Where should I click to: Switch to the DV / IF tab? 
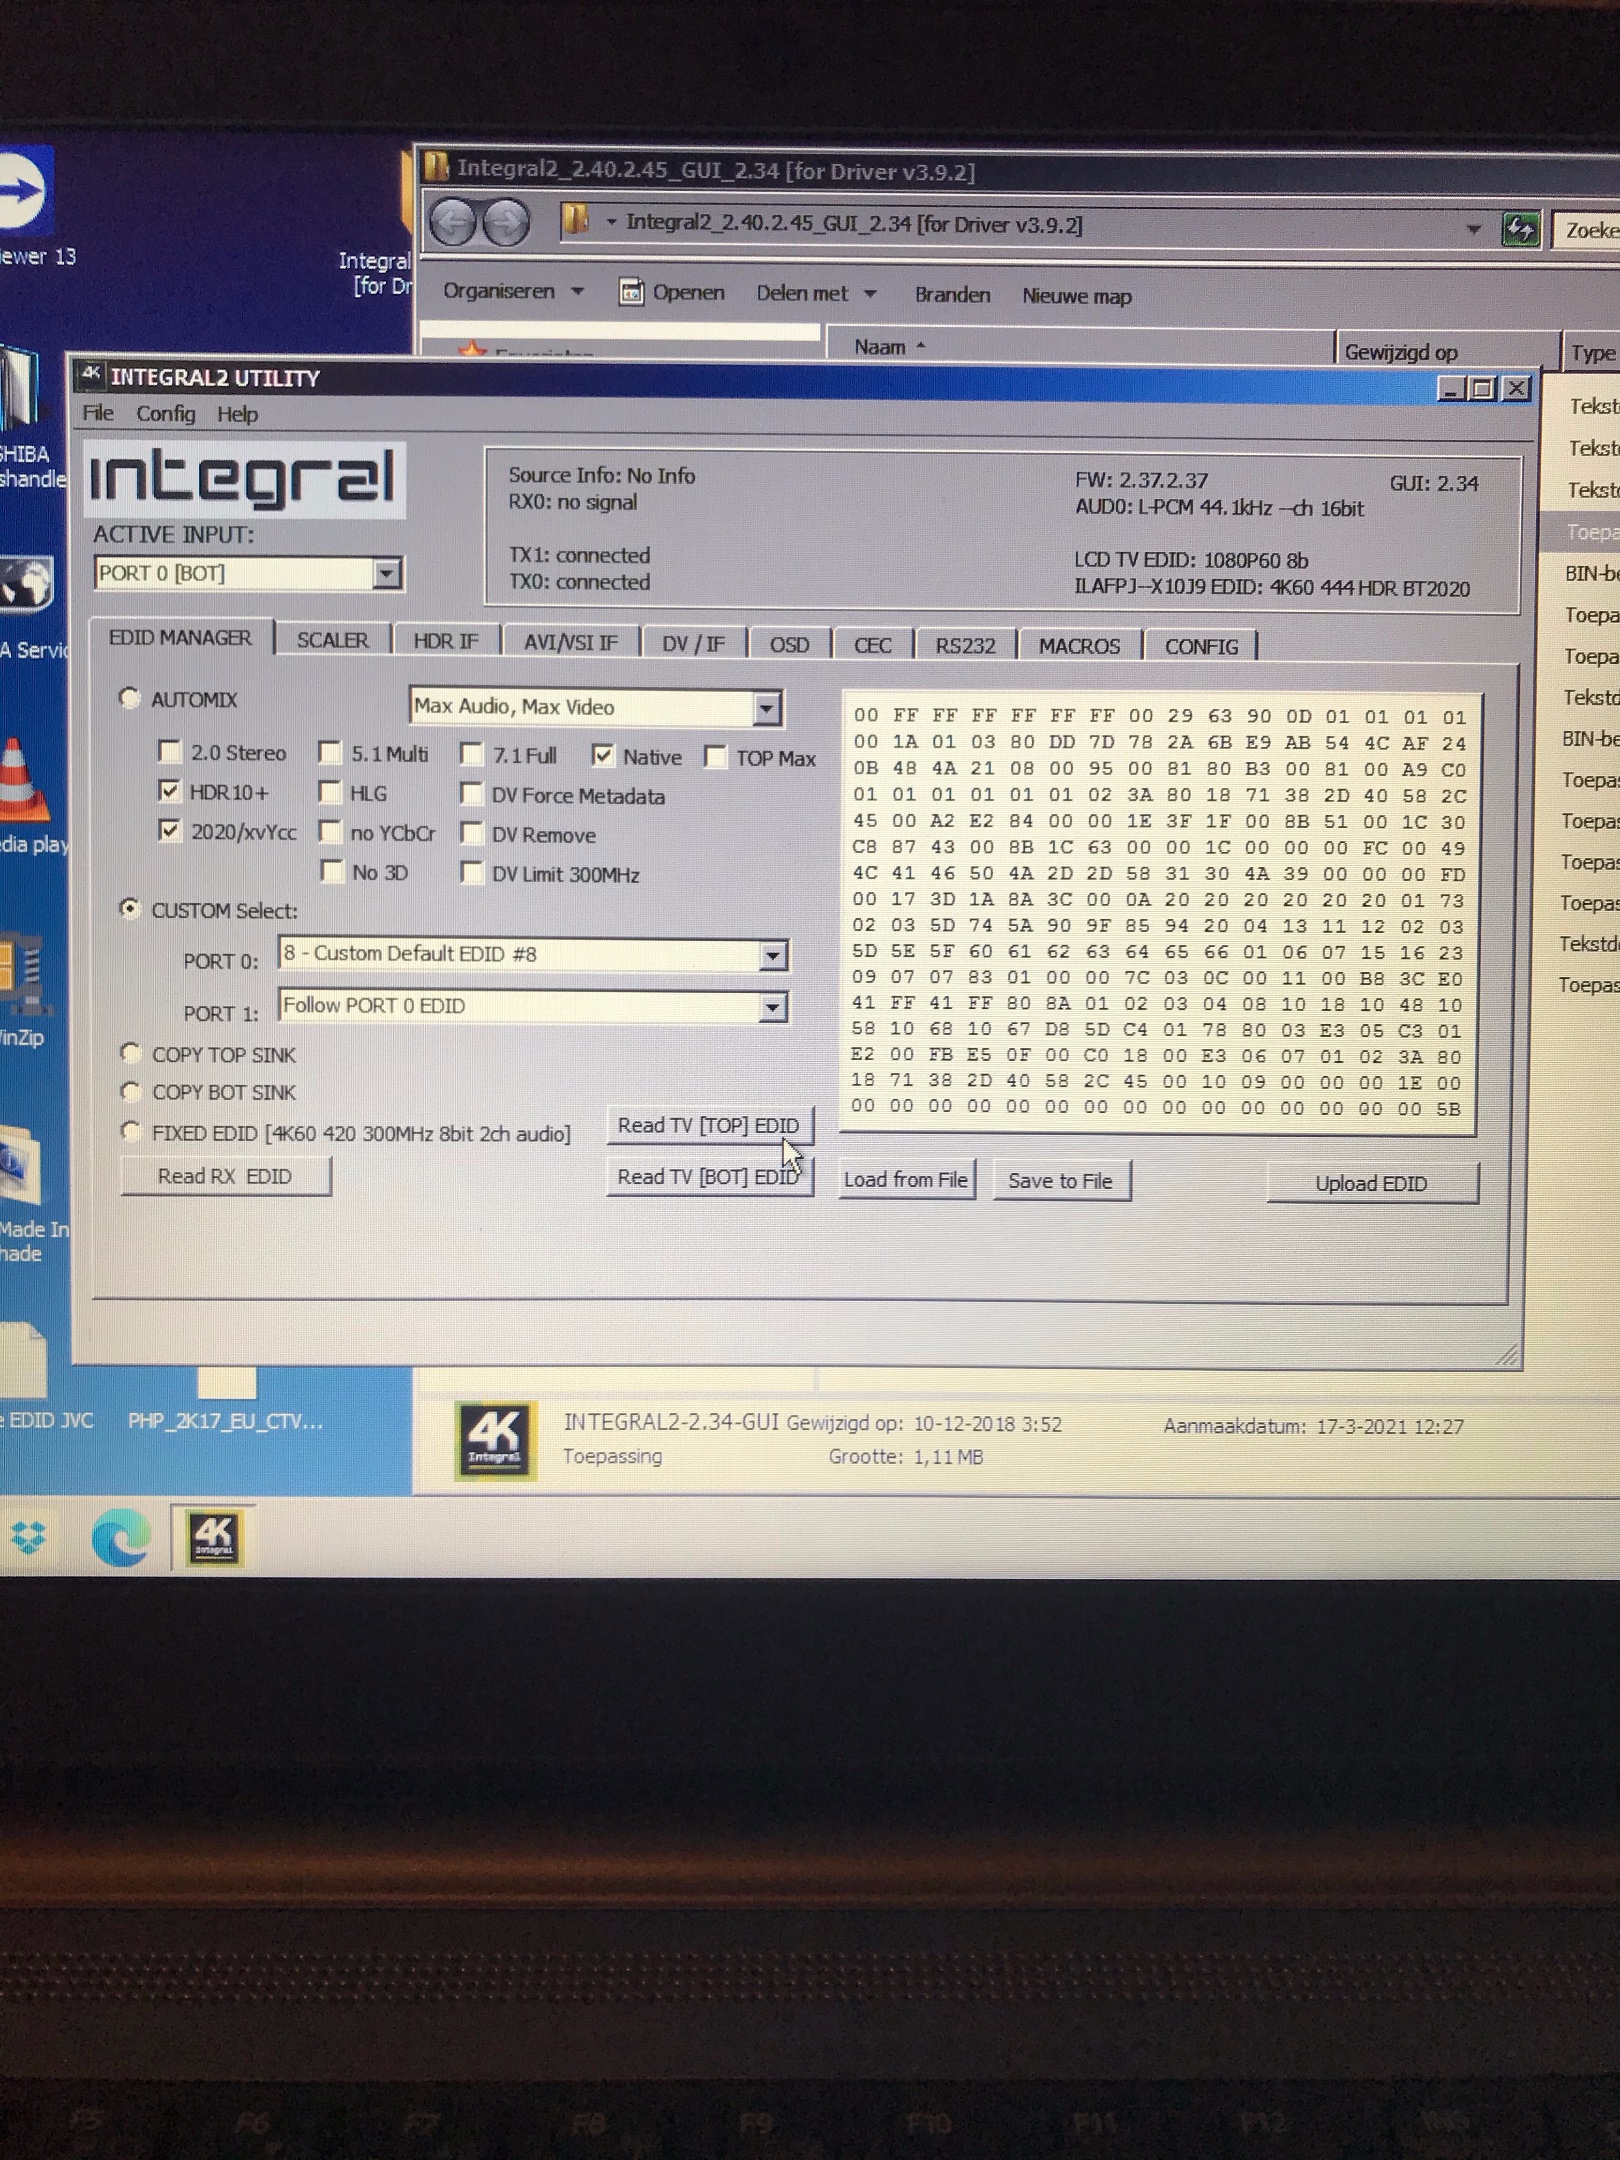pyautogui.click(x=693, y=643)
